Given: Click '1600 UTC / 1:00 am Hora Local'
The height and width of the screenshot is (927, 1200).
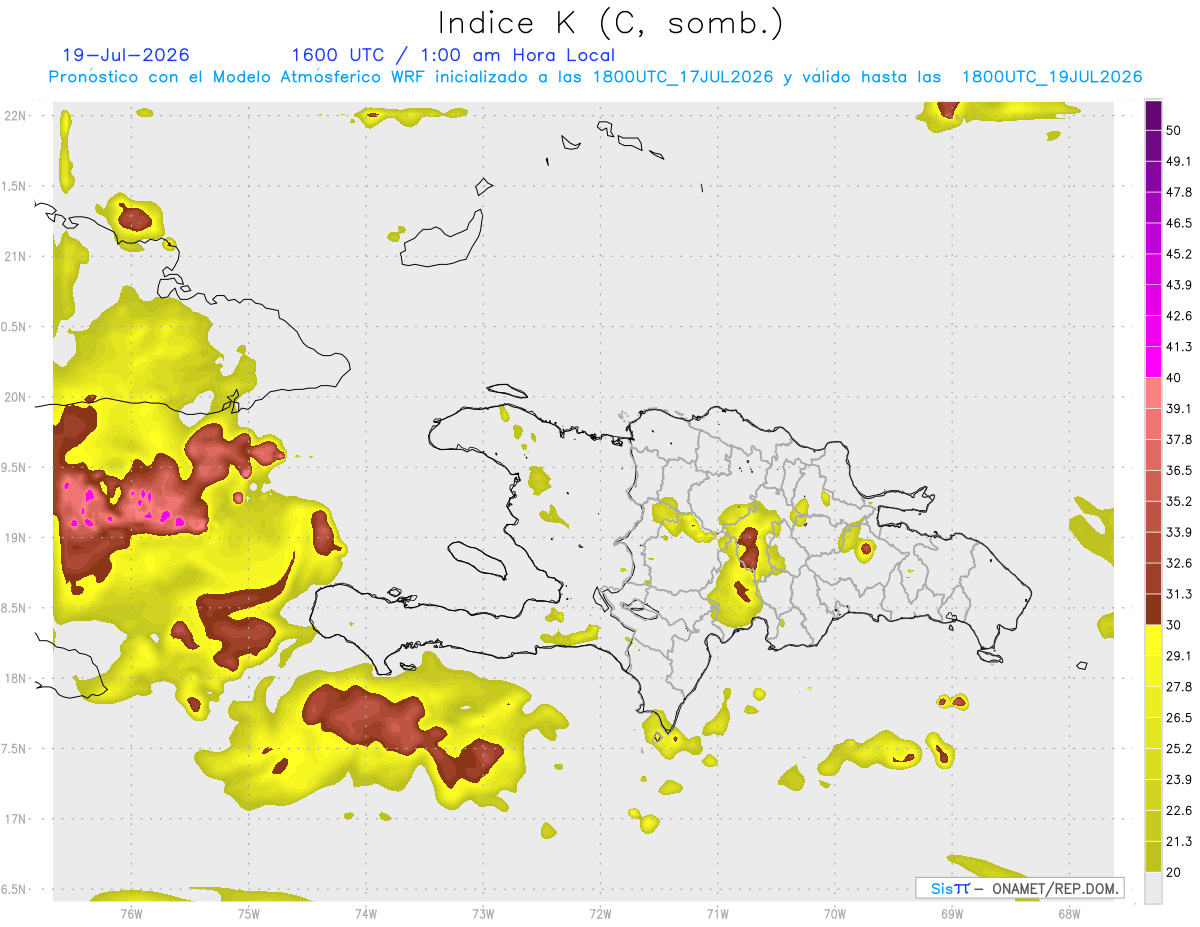Looking at the screenshot, I should click(453, 55).
